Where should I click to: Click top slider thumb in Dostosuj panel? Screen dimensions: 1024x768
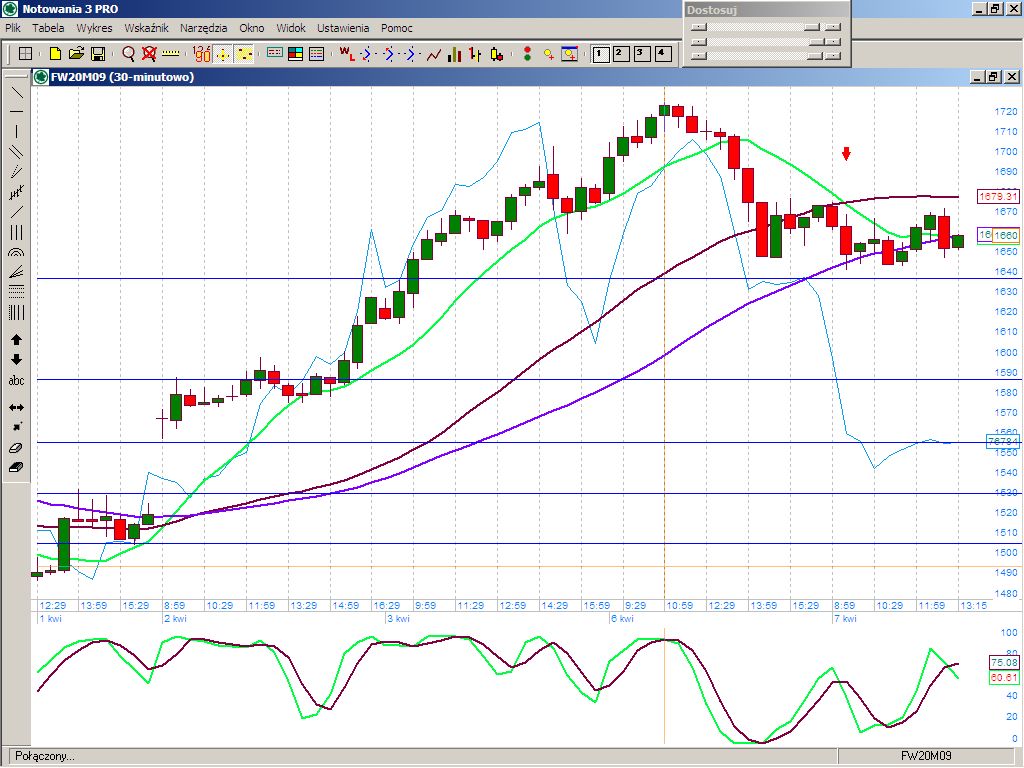pos(810,28)
